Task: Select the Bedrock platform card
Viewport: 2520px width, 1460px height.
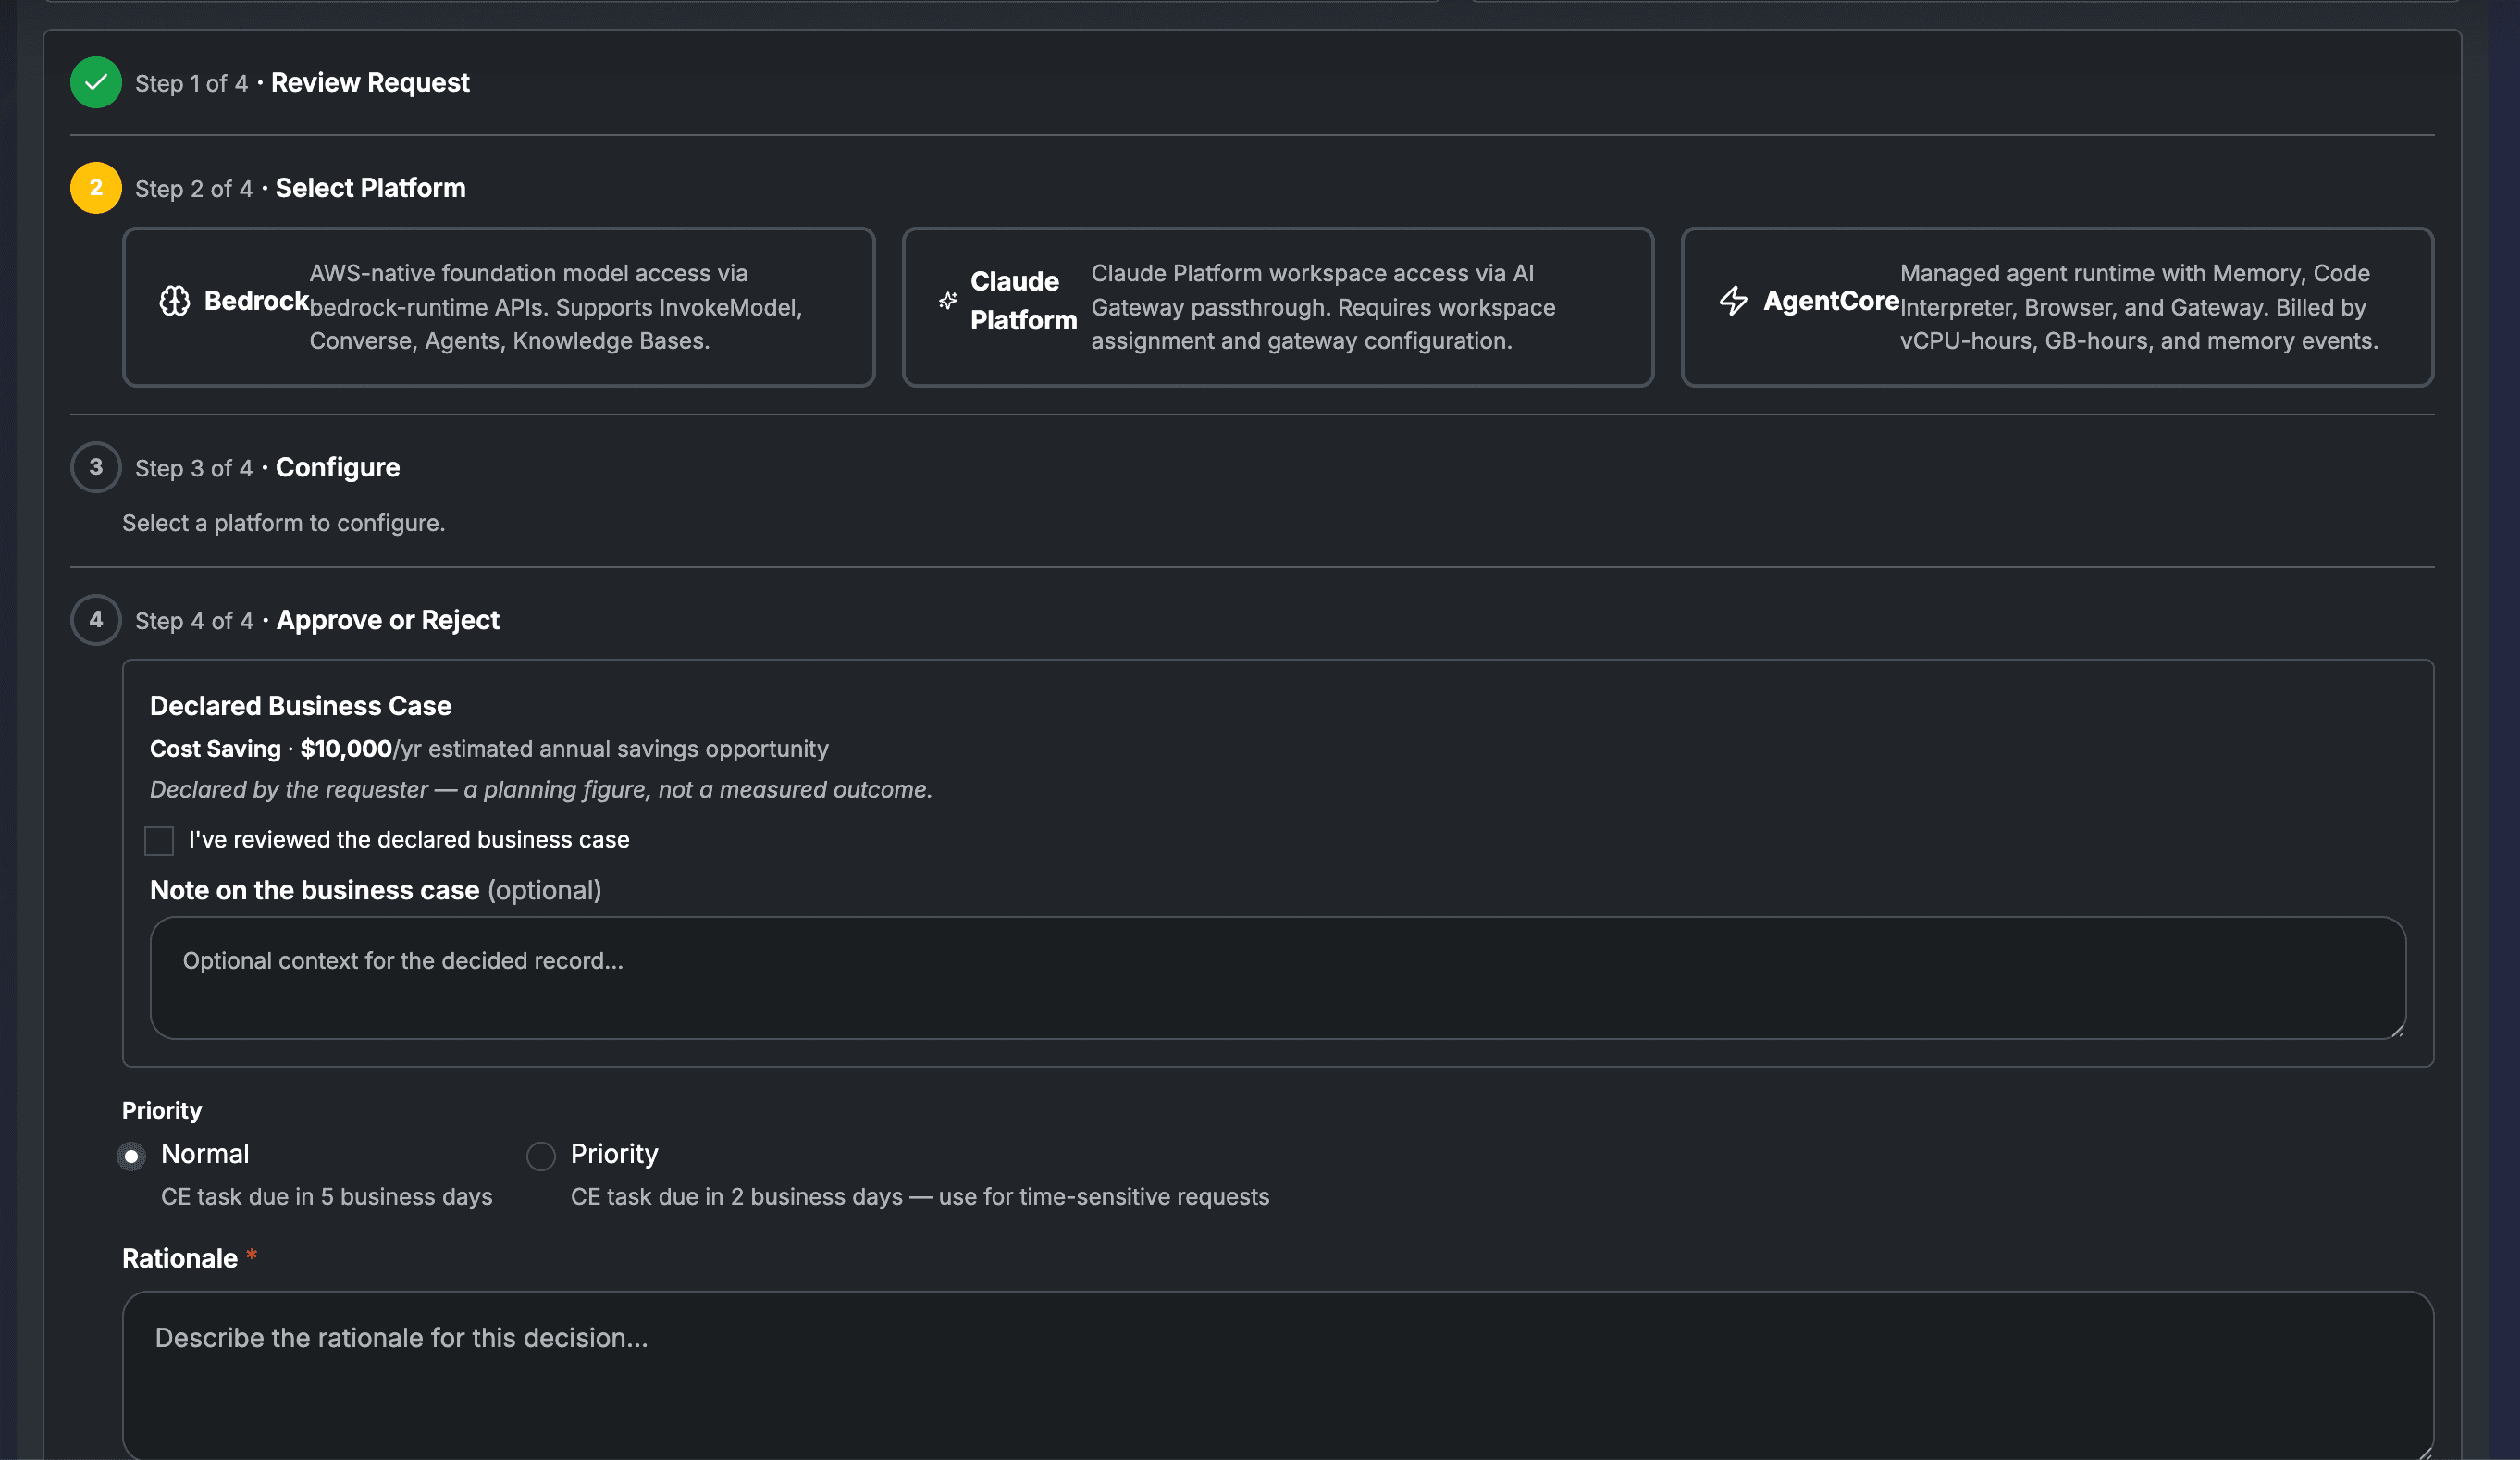Action: (498, 307)
